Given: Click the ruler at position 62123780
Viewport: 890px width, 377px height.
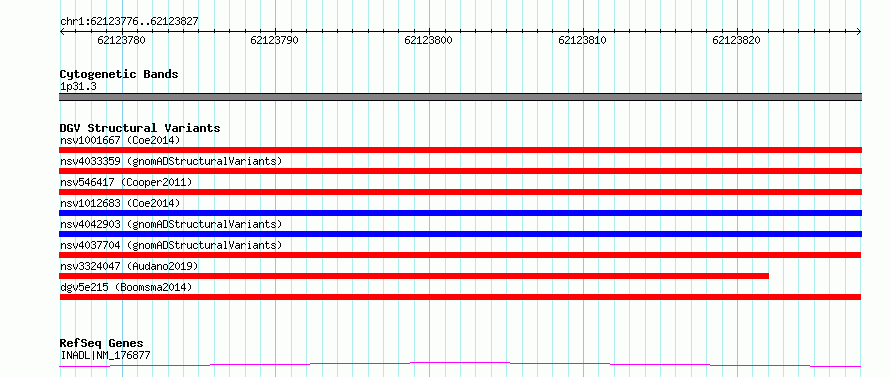Looking at the screenshot, I should [121, 40].
